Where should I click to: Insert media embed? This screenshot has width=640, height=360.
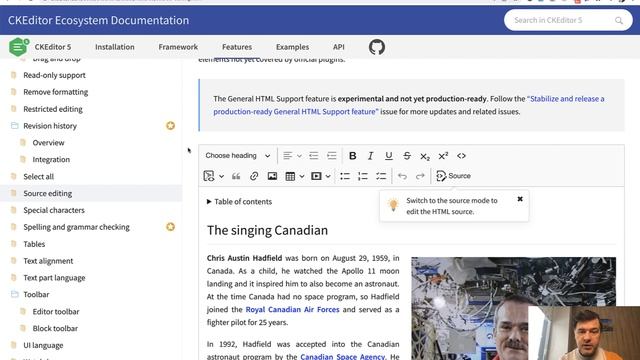[x=316, y=176]
